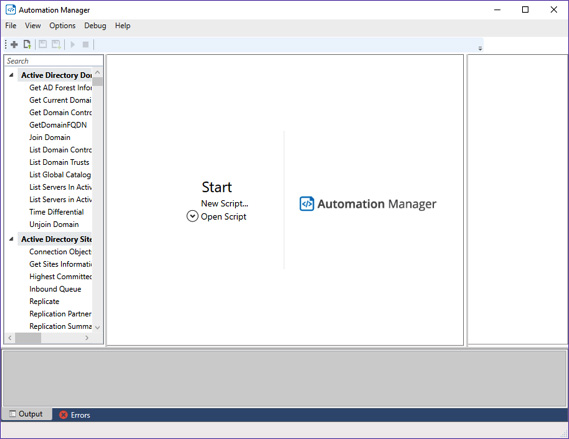
Task: Select Join Domain item
Action: coord(50,138)
